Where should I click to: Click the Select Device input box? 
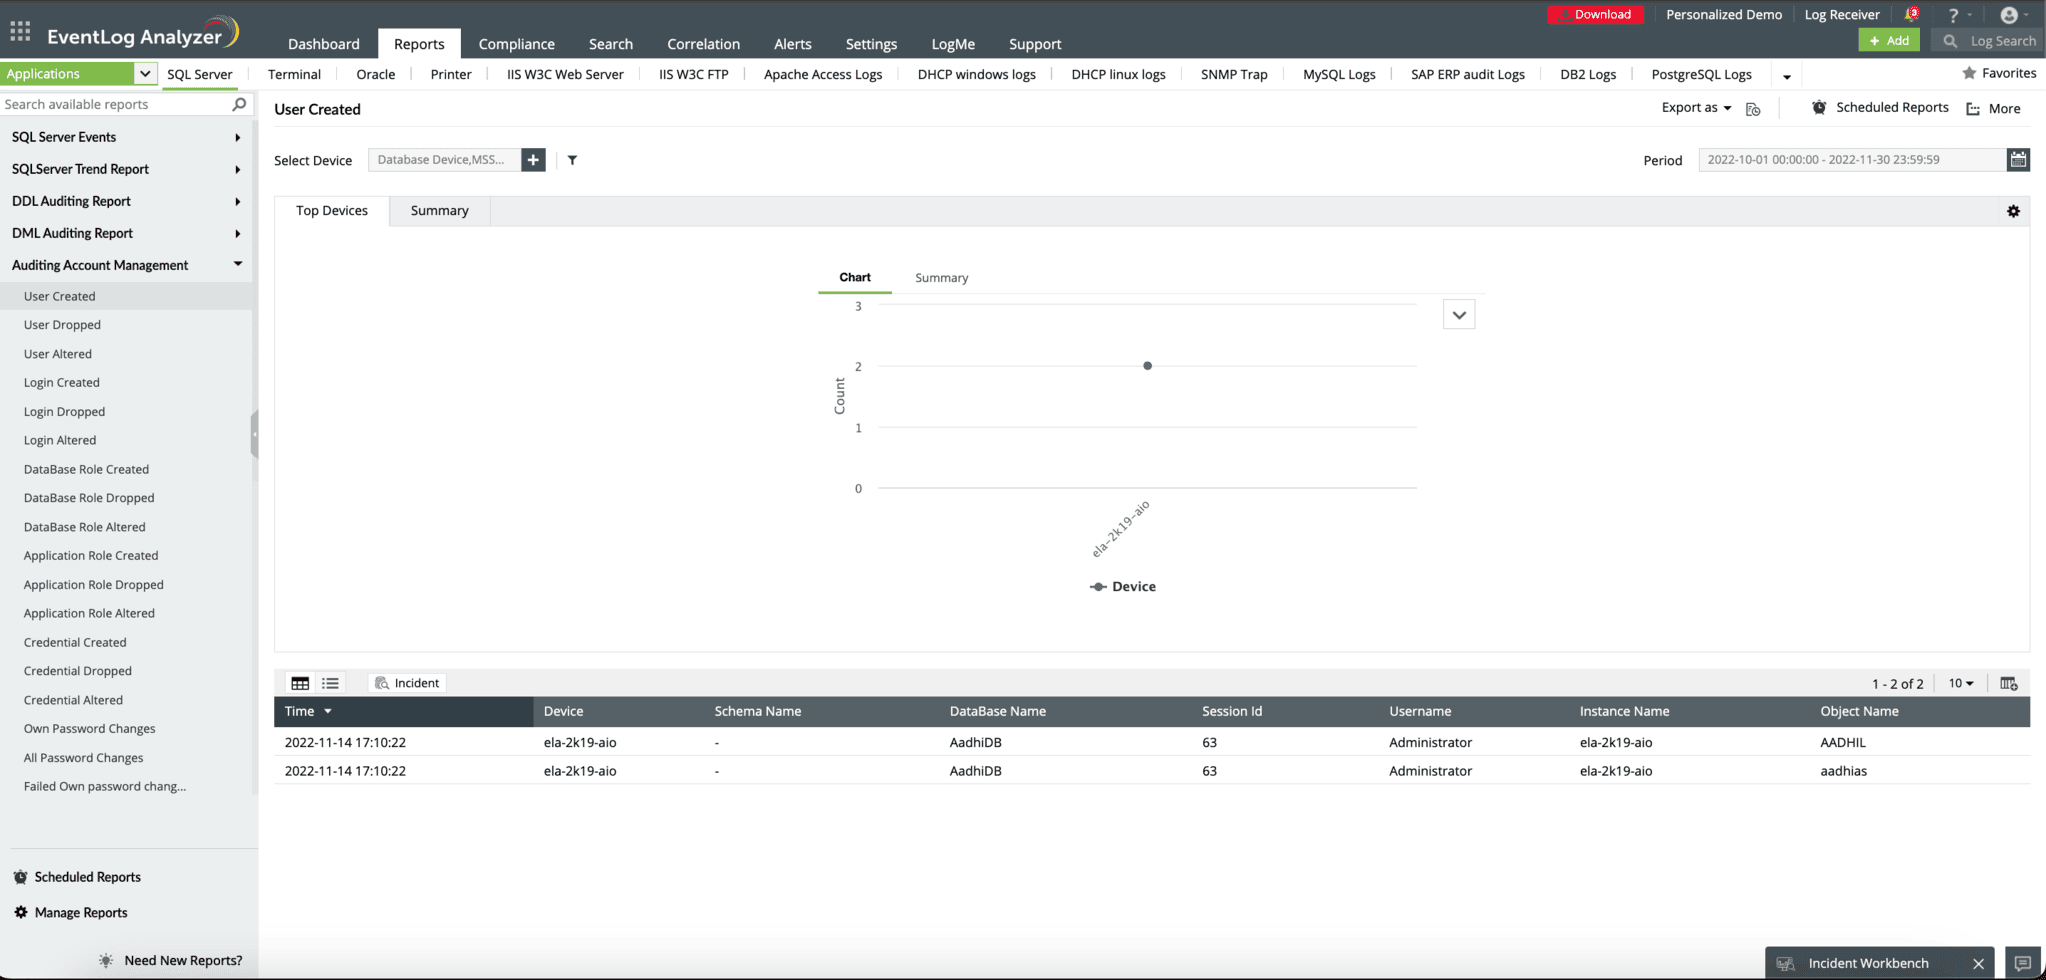[x=444, y=160]
